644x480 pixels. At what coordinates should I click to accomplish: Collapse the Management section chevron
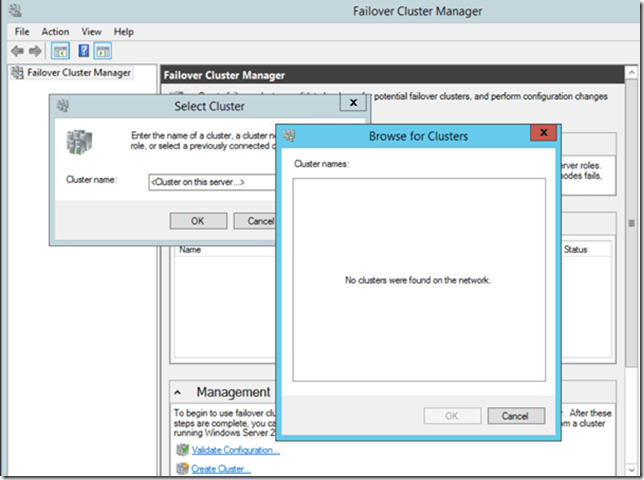coord(179,393)
